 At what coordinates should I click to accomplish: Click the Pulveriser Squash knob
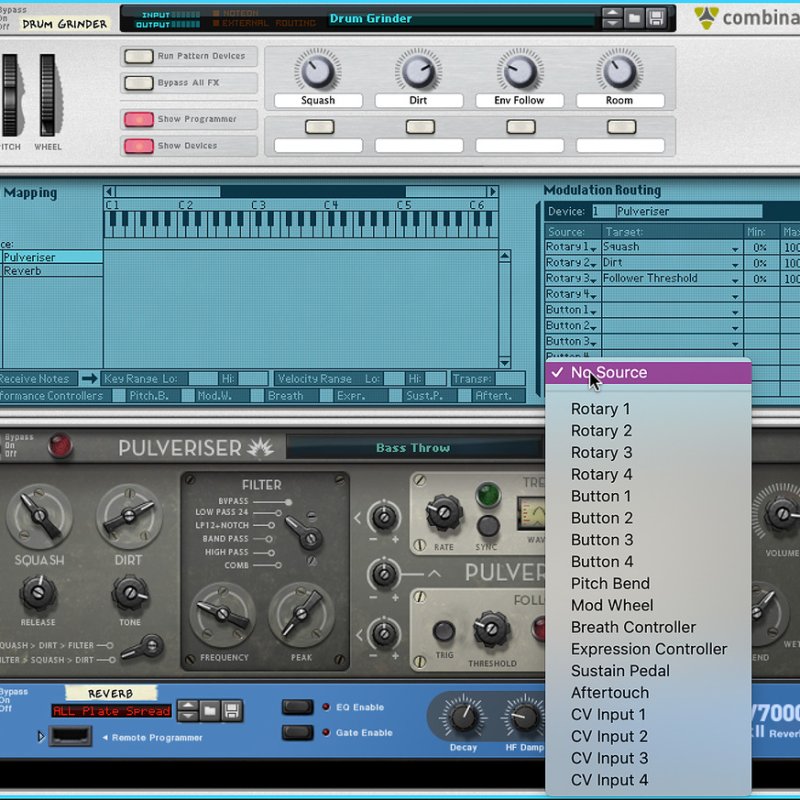39,518
